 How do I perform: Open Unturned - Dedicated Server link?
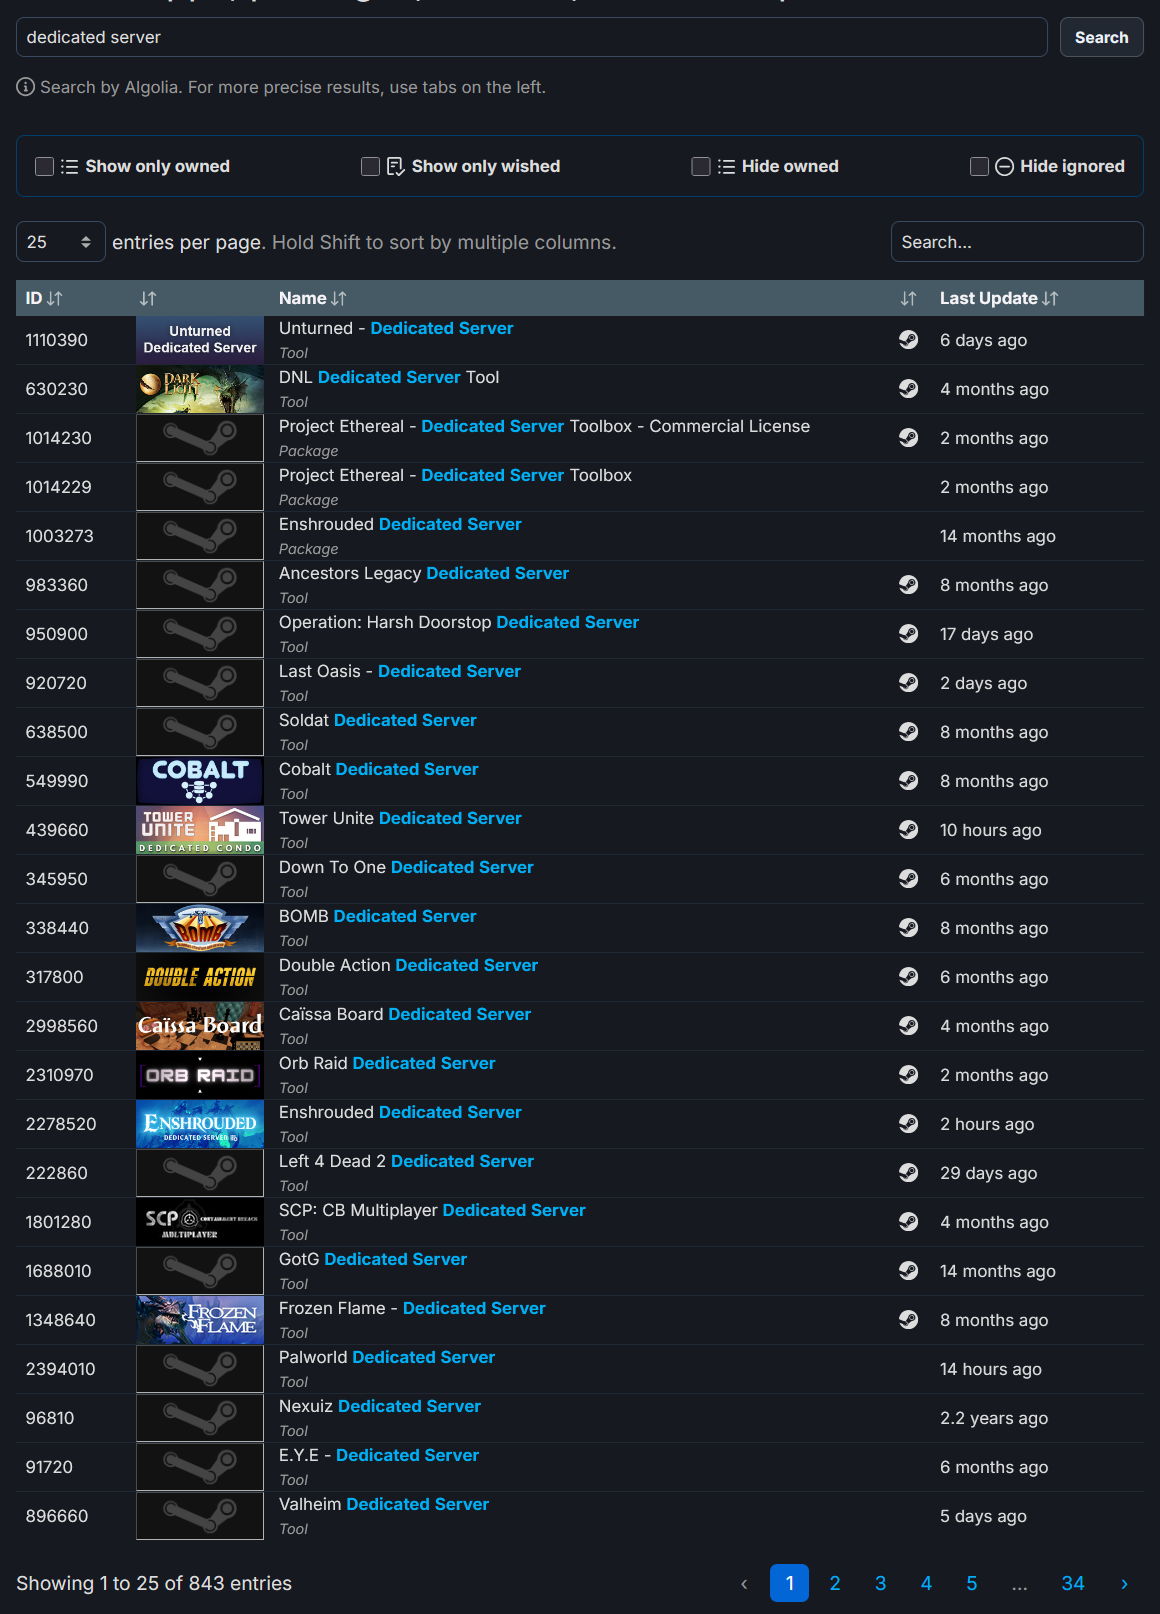(396, 328)
